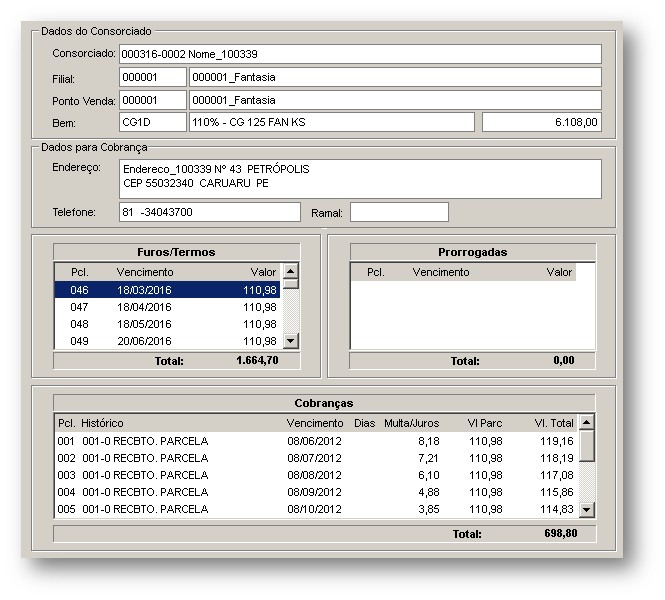Click Vencimento column header in Prorrogadas
The image size is (665, 600).
441,272
